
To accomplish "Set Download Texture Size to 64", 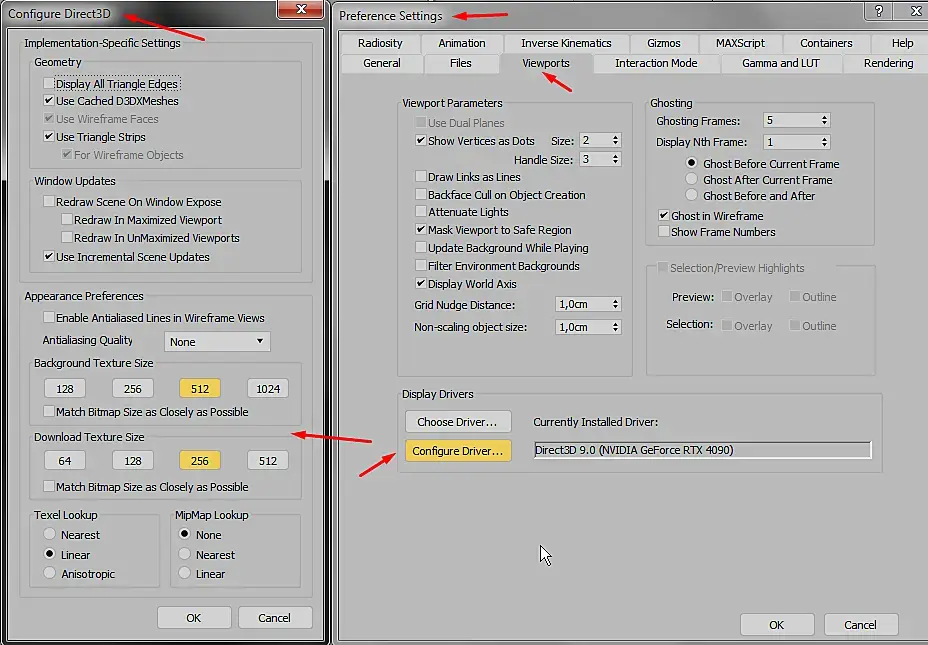I will click(x=65, y=460).
